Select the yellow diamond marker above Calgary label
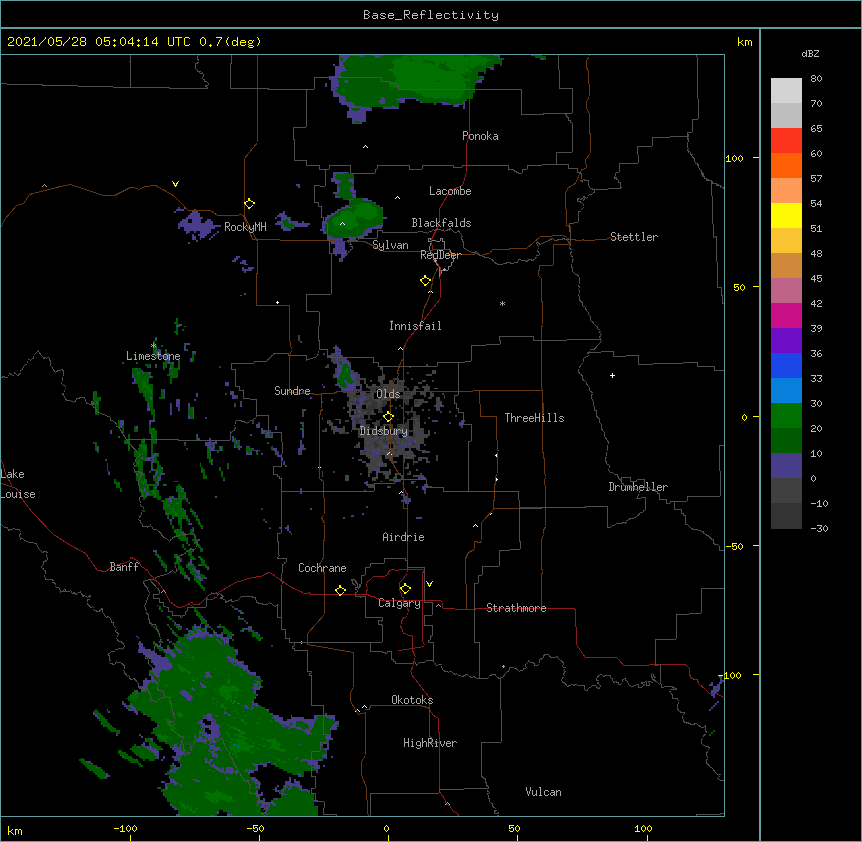 pyautogui.click(x=405, y=589)
